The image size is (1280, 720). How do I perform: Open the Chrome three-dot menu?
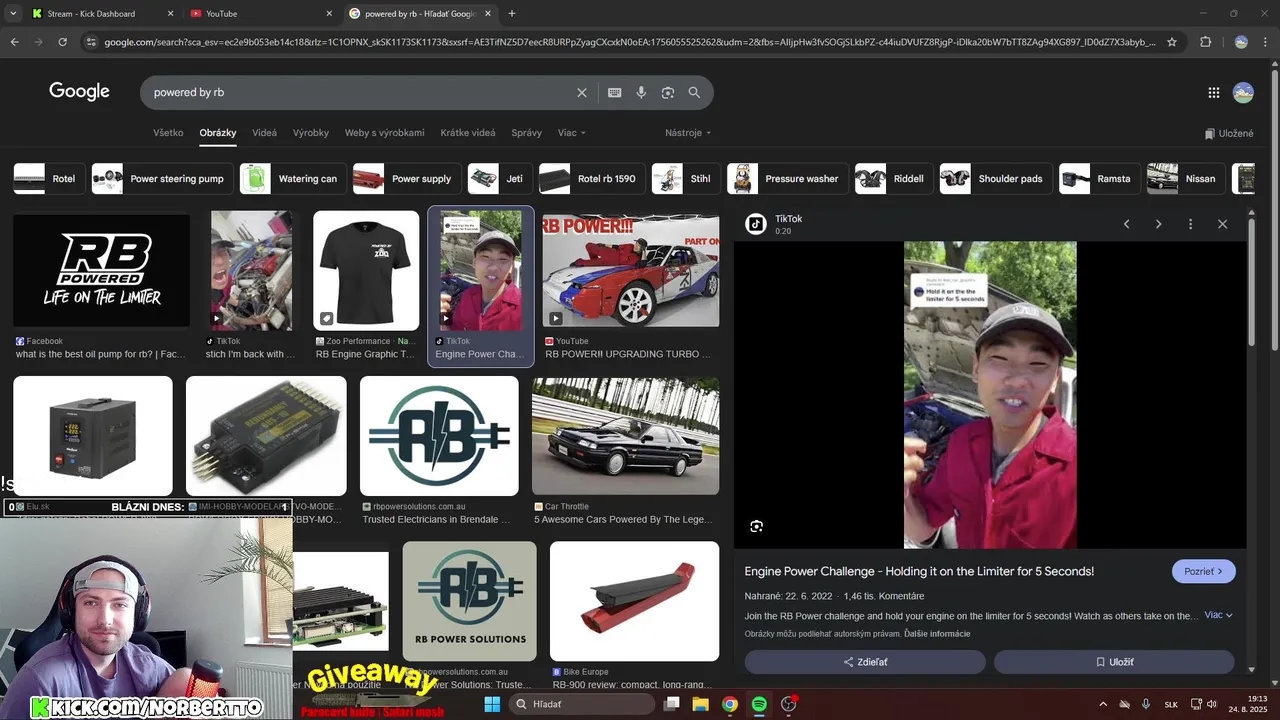(x=1265, y=42)
